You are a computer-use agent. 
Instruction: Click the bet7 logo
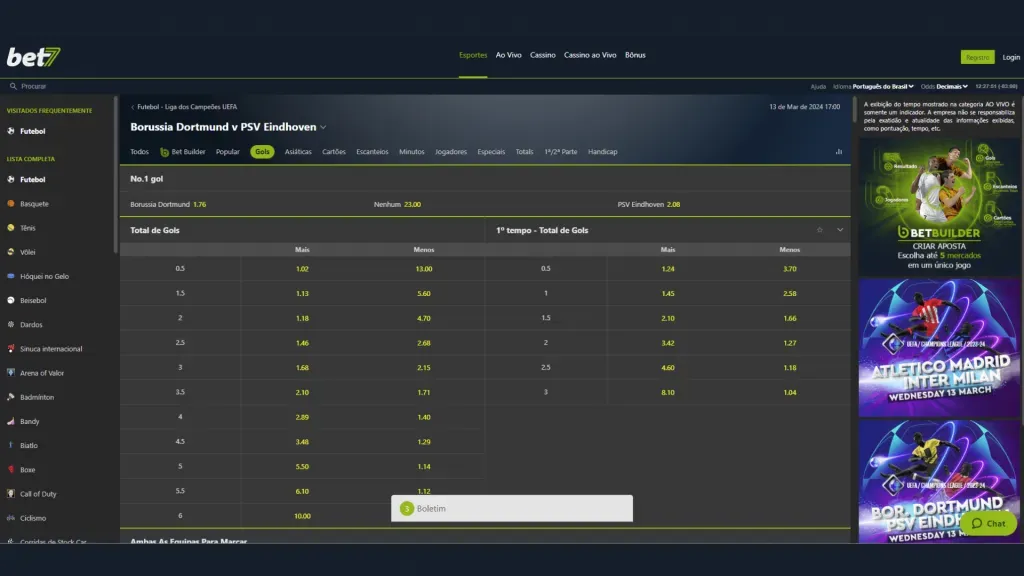33,57
